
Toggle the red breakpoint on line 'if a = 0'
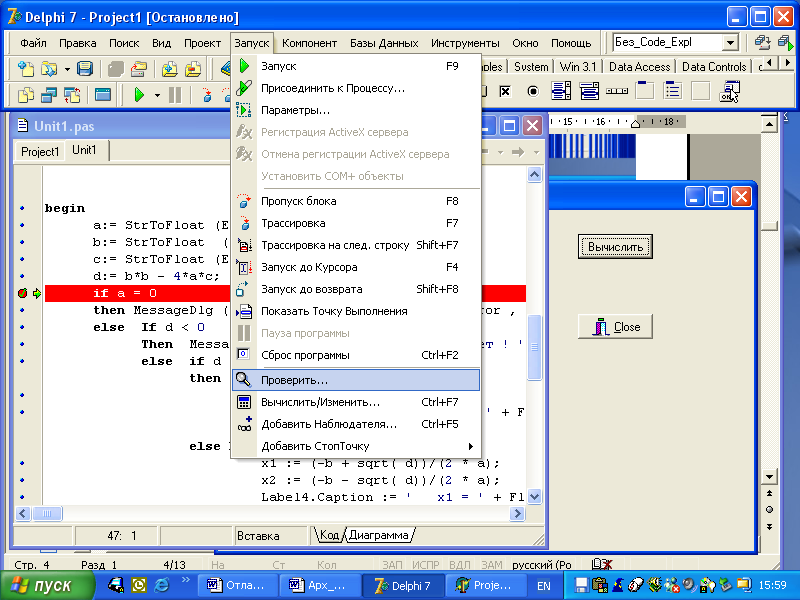pos(22,293)
